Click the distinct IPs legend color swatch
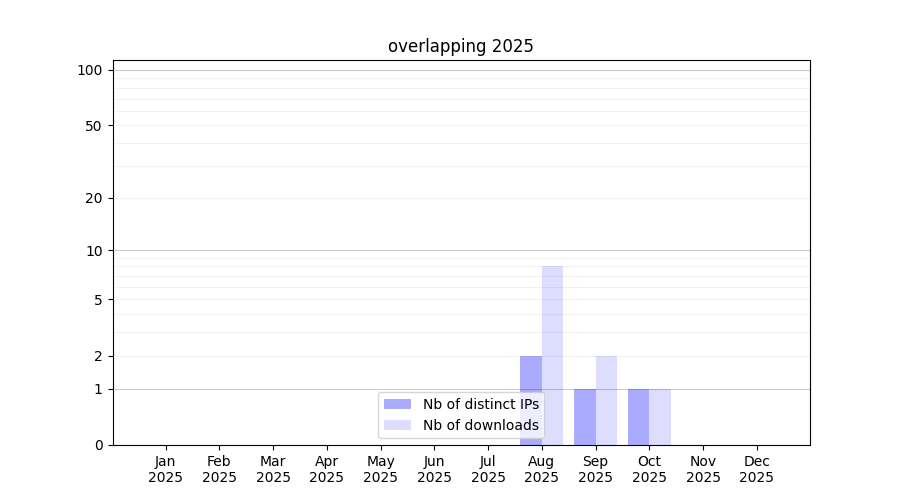This screenshot has height=500, width=900. 397,404
